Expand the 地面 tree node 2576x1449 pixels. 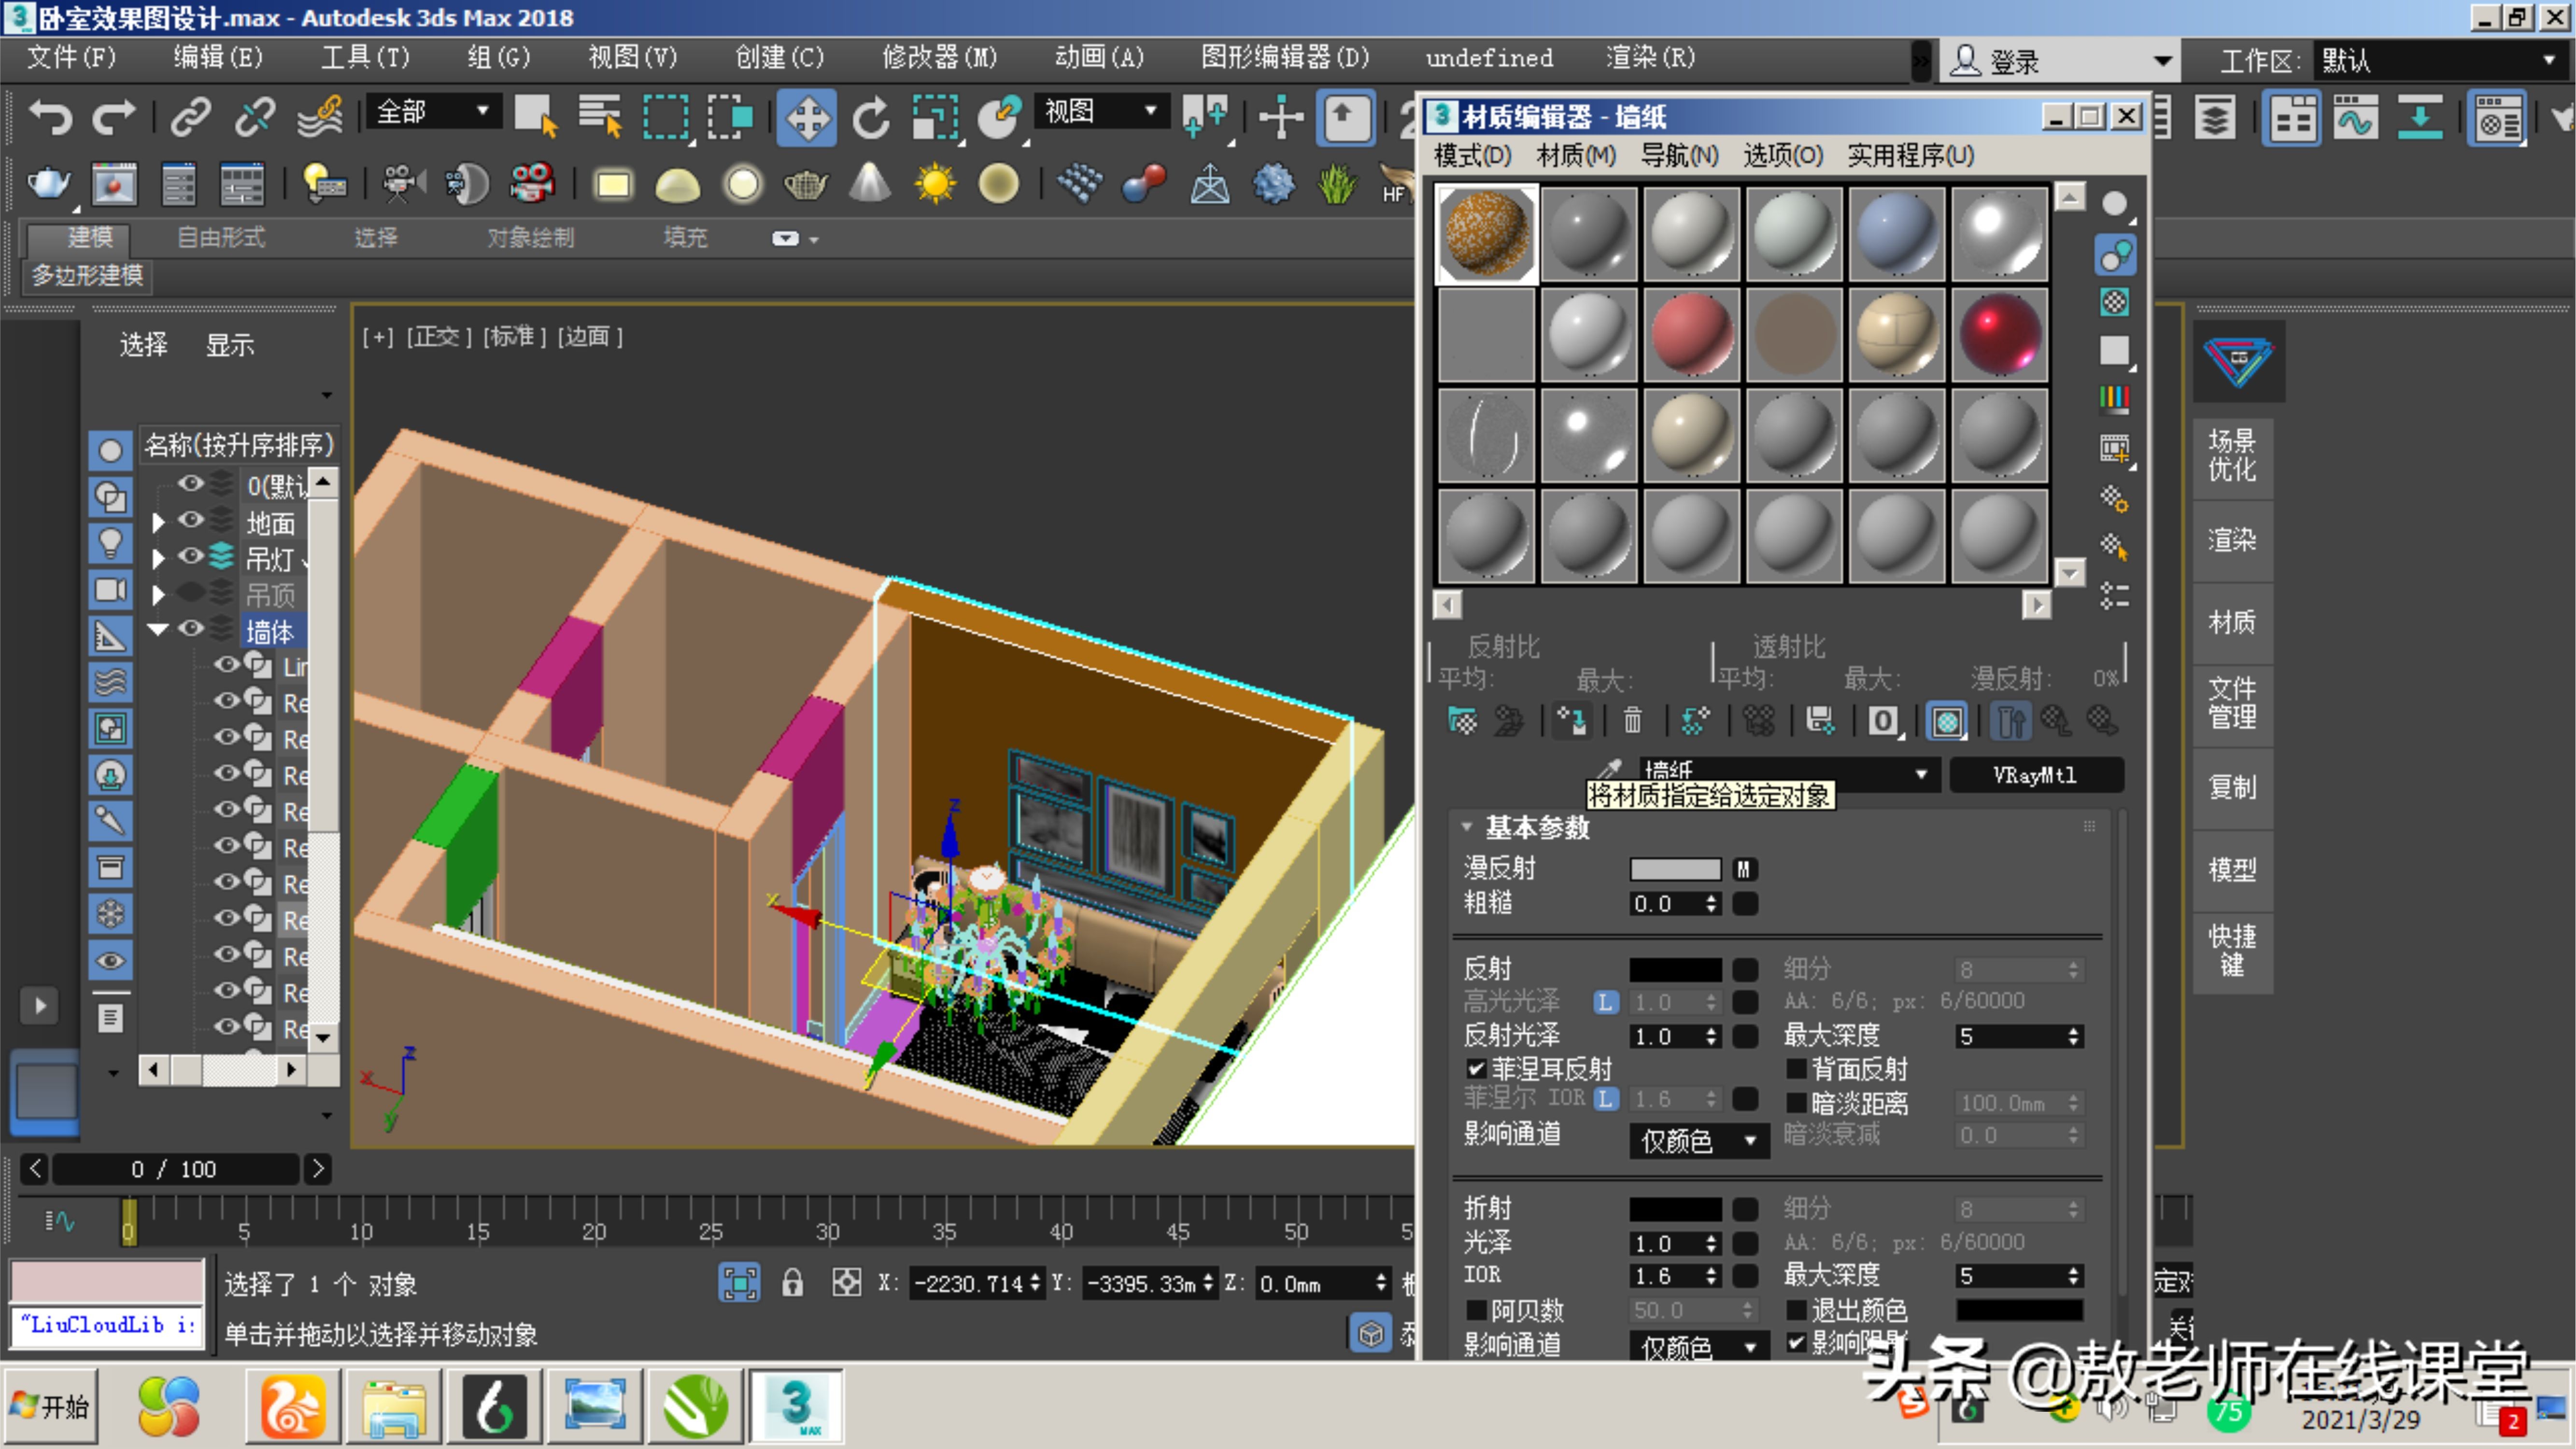pyautogui.click(x=157, y=522)
